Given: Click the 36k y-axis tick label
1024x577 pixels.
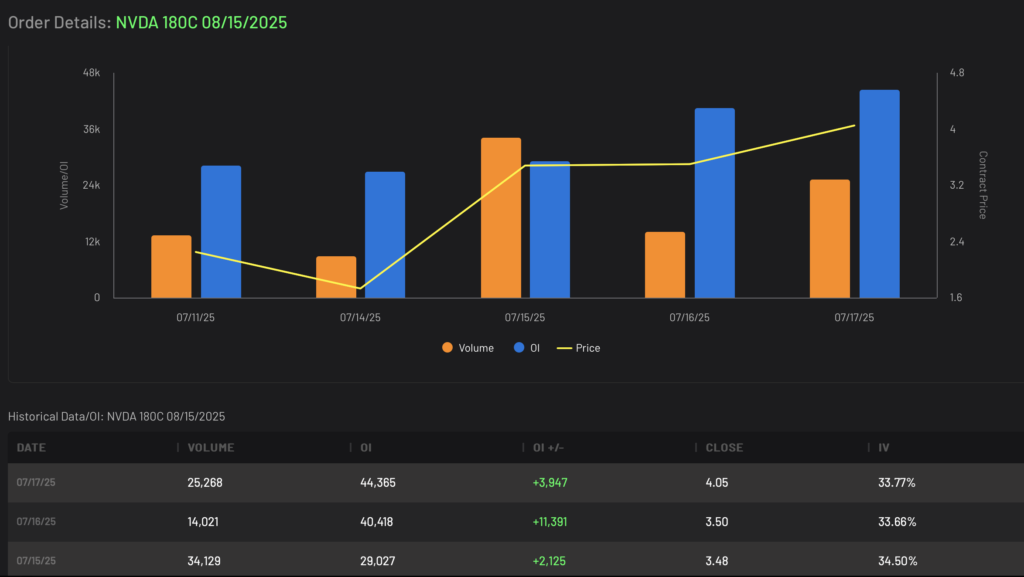Looking at the screenshot, I should [91, 129].
